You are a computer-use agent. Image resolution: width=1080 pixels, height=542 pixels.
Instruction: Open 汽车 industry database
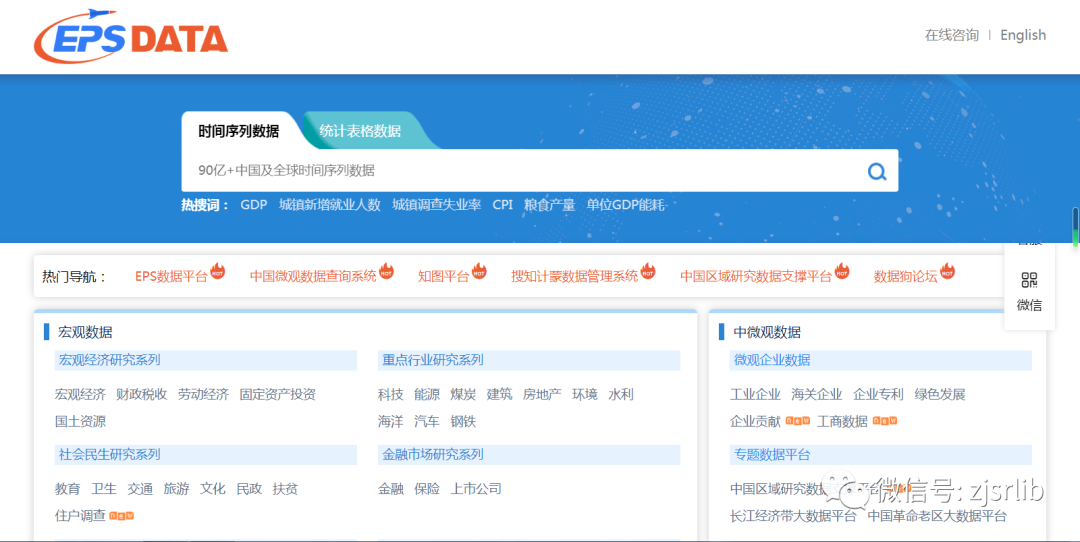427,421
